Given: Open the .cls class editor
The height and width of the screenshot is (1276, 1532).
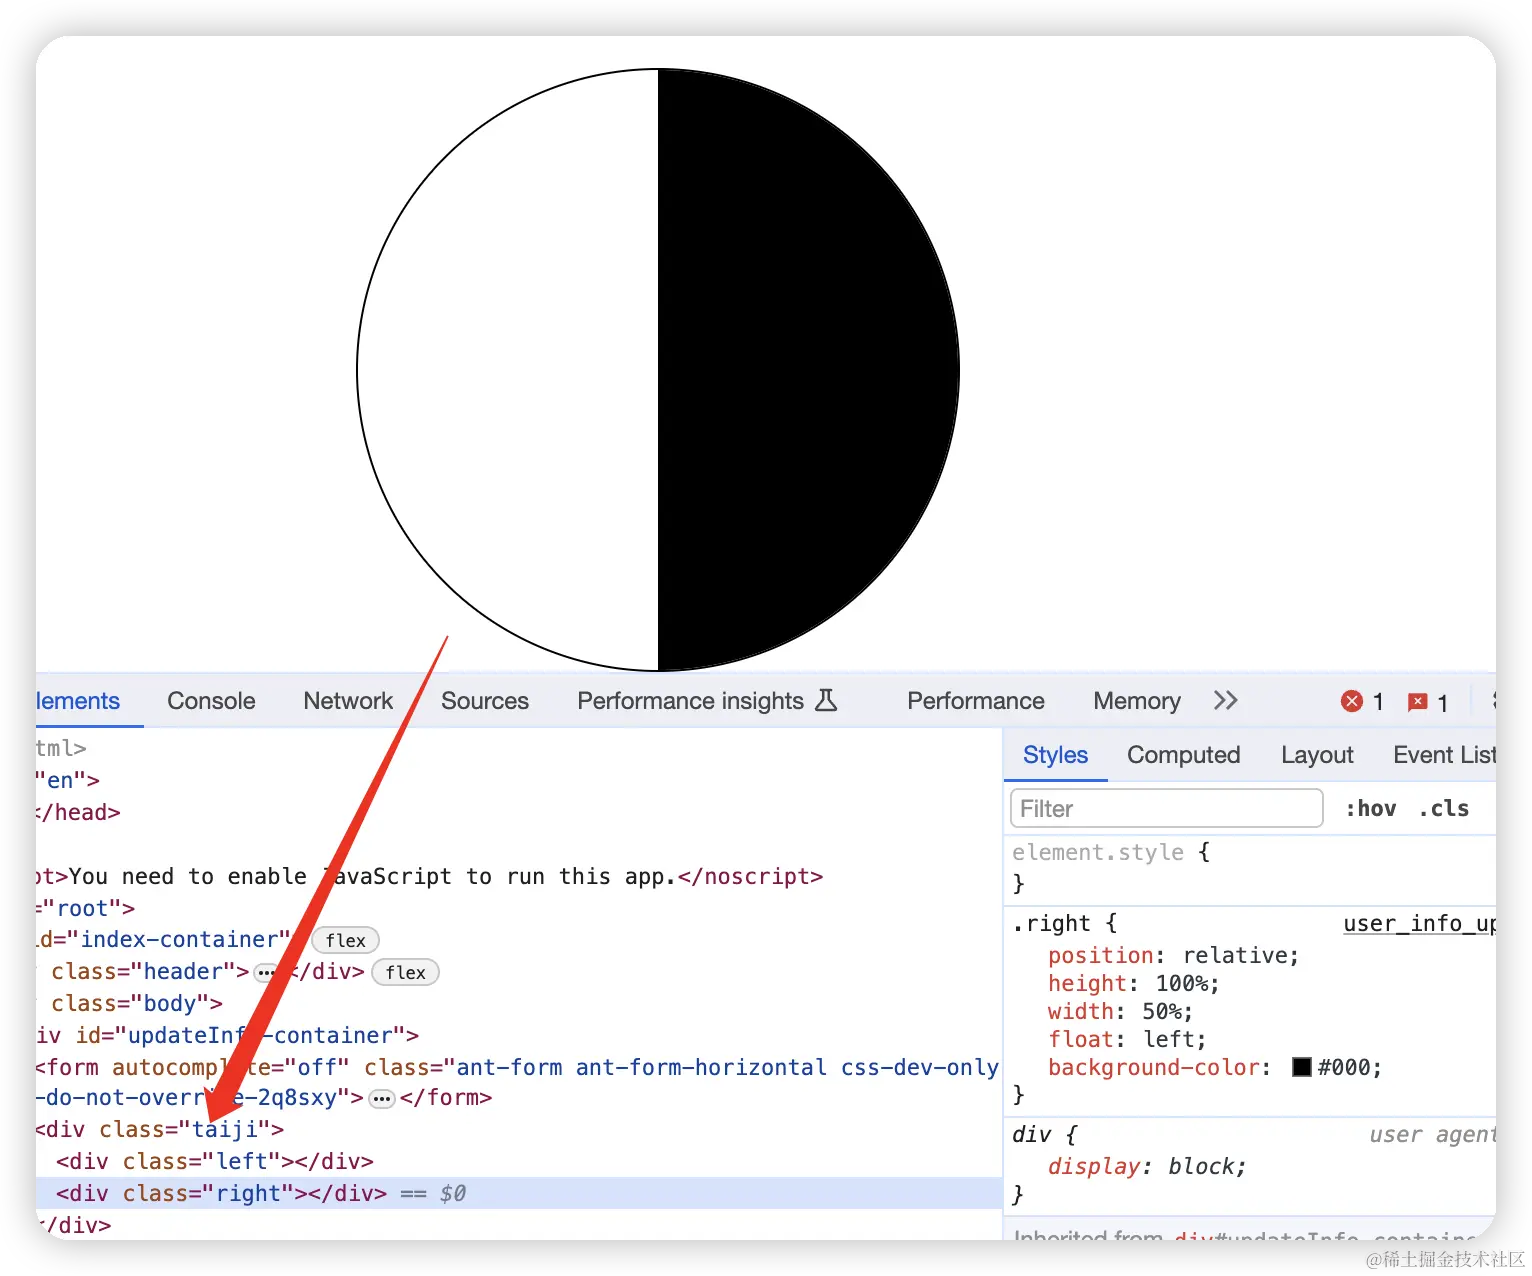Looking at the screenshot, I should tap(1444, 809).
